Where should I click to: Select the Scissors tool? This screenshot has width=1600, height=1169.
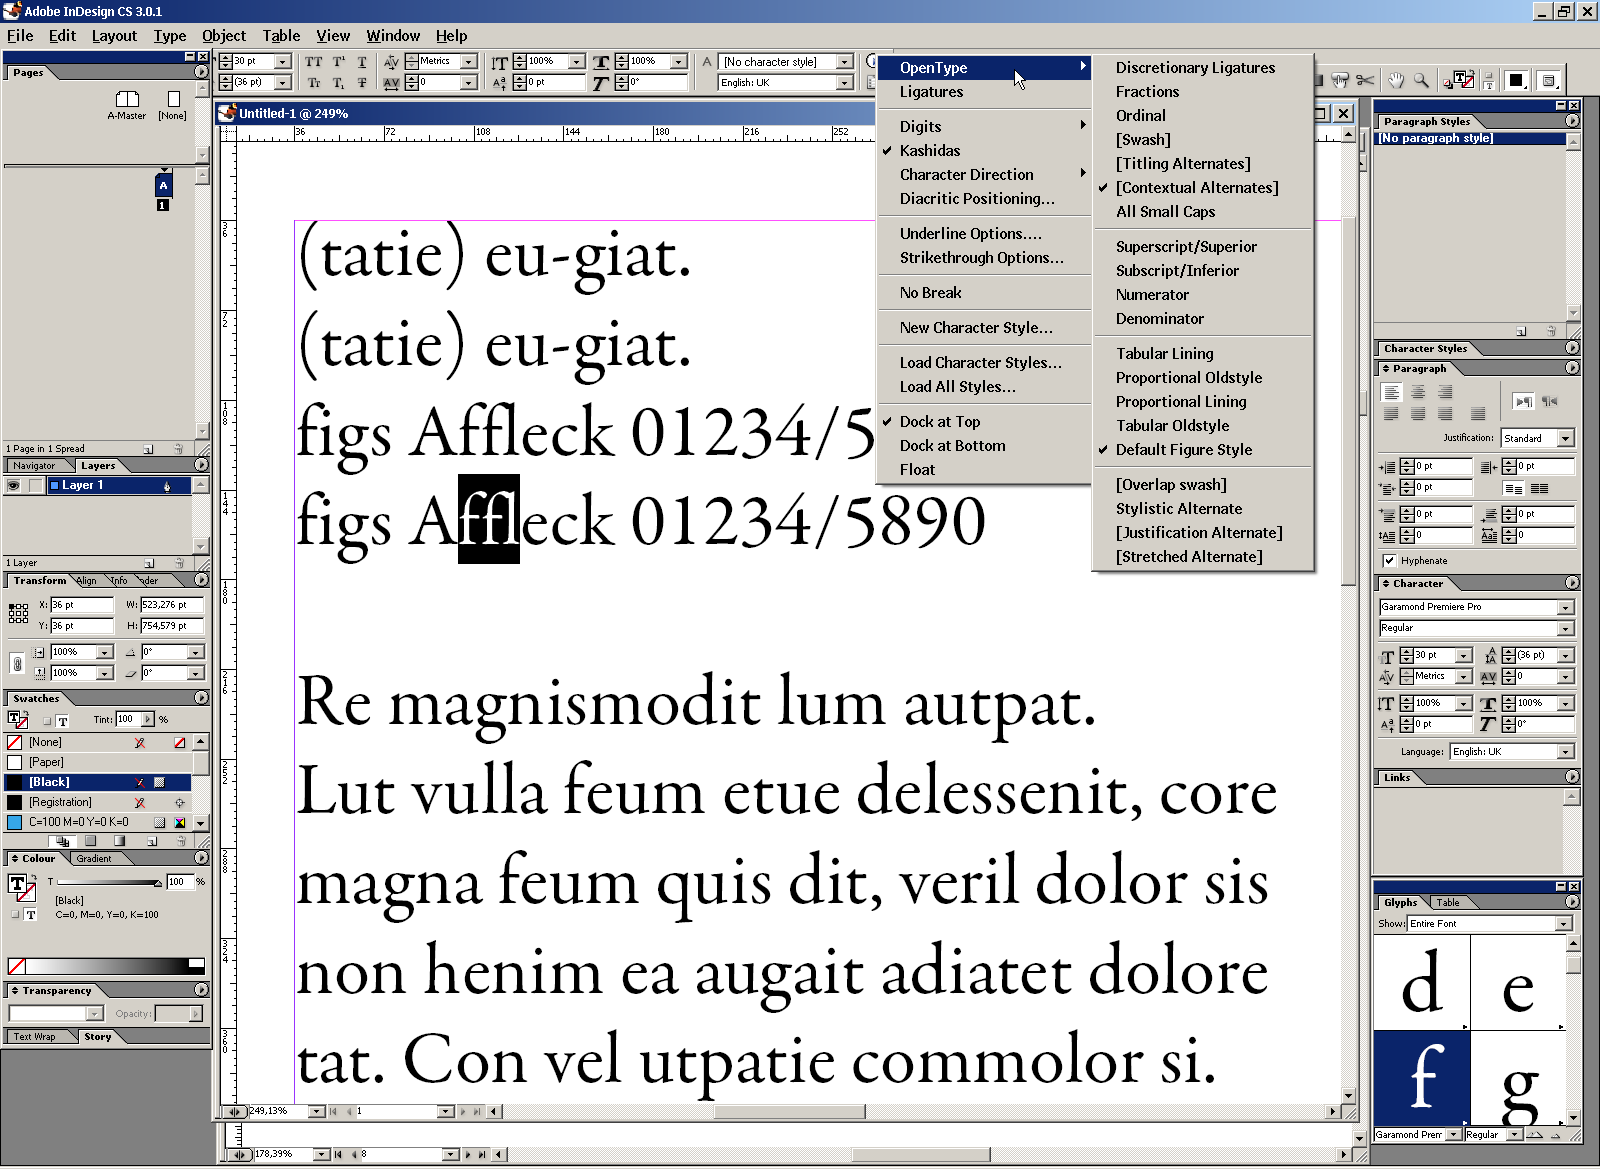coord(1366,80)
